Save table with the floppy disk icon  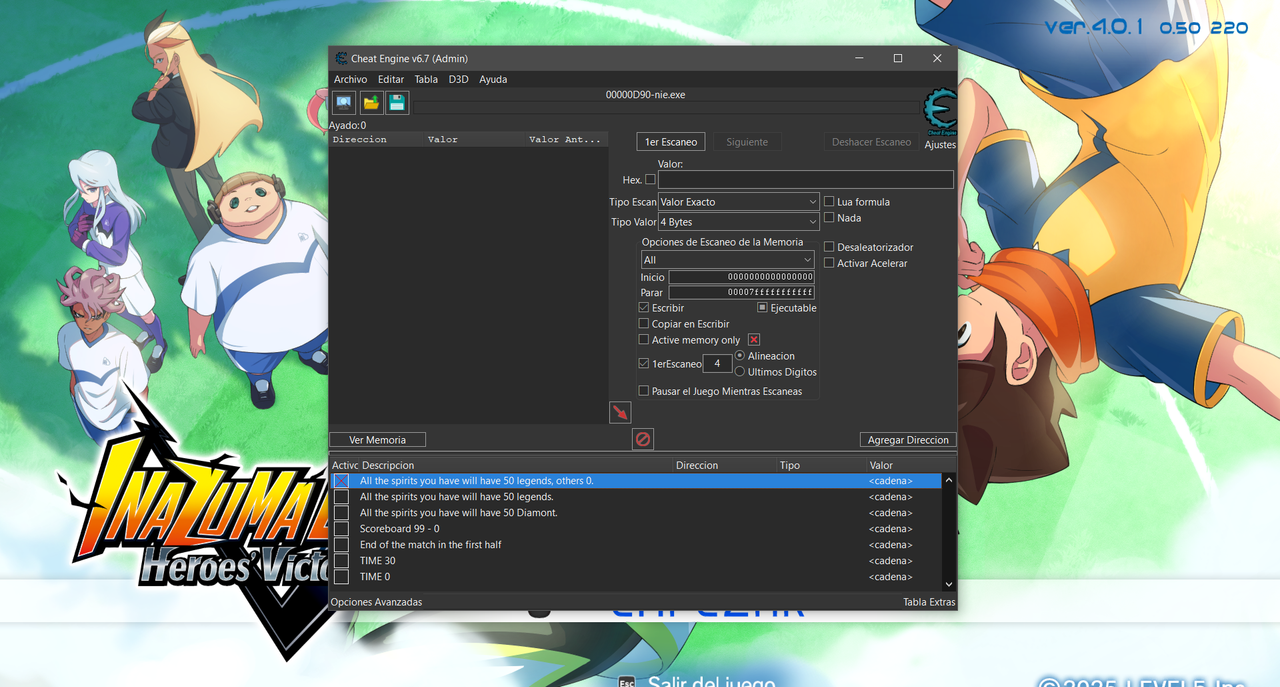[x=397, y=102]
